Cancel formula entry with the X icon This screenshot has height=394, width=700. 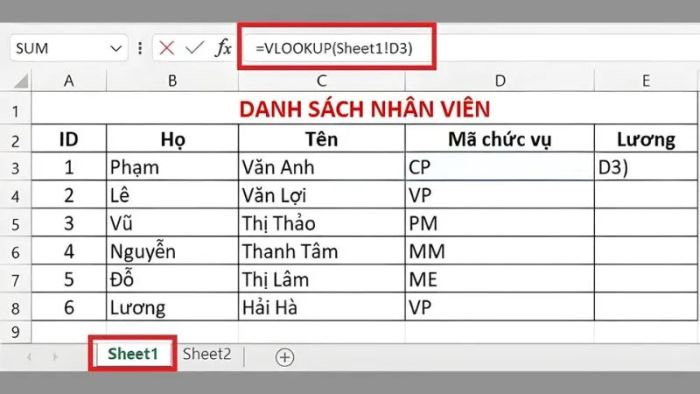click(167, 48)
